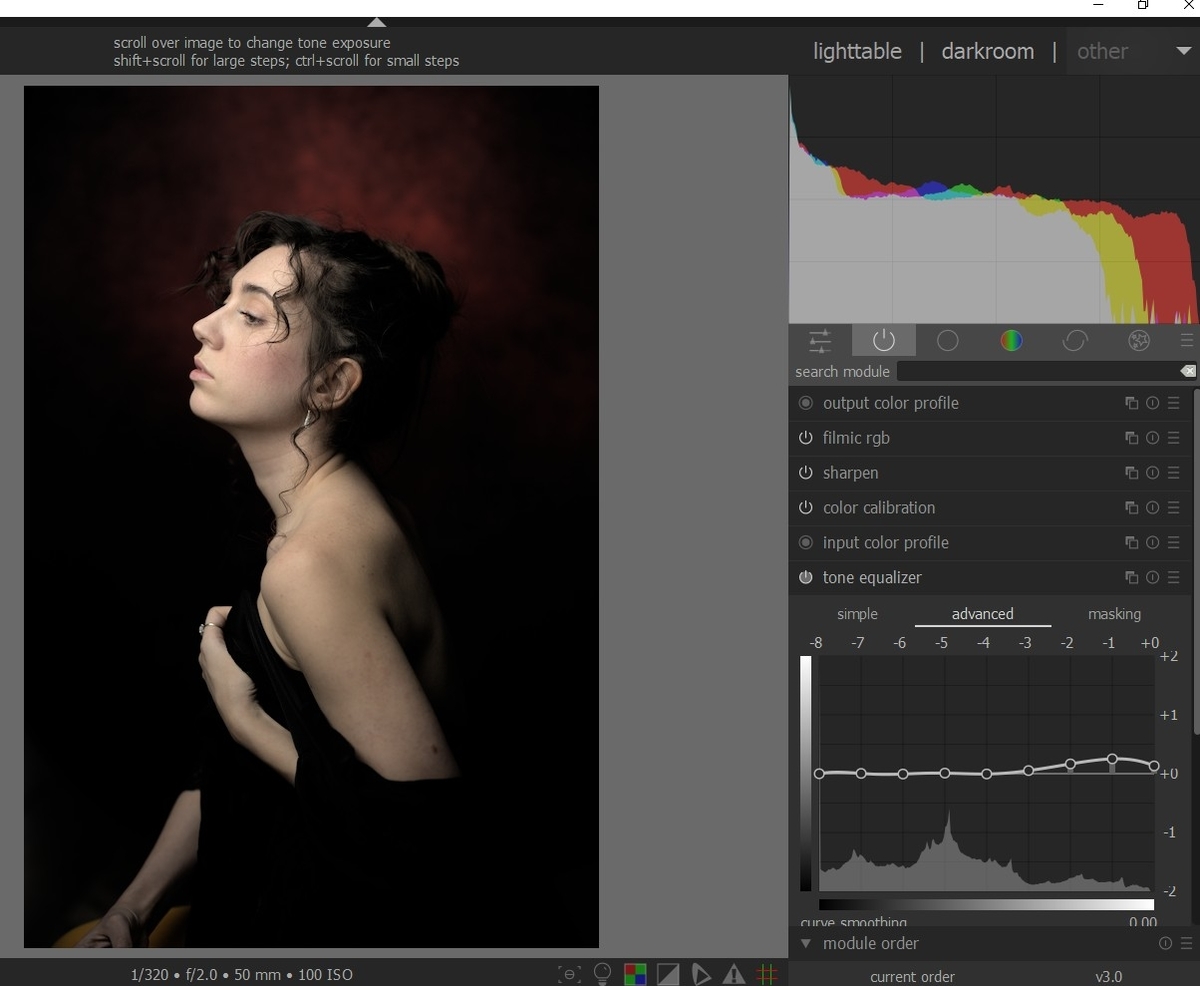Click exposure info '1/320 • f/2.0 • 50 mm'

click(x=206, y=974)
